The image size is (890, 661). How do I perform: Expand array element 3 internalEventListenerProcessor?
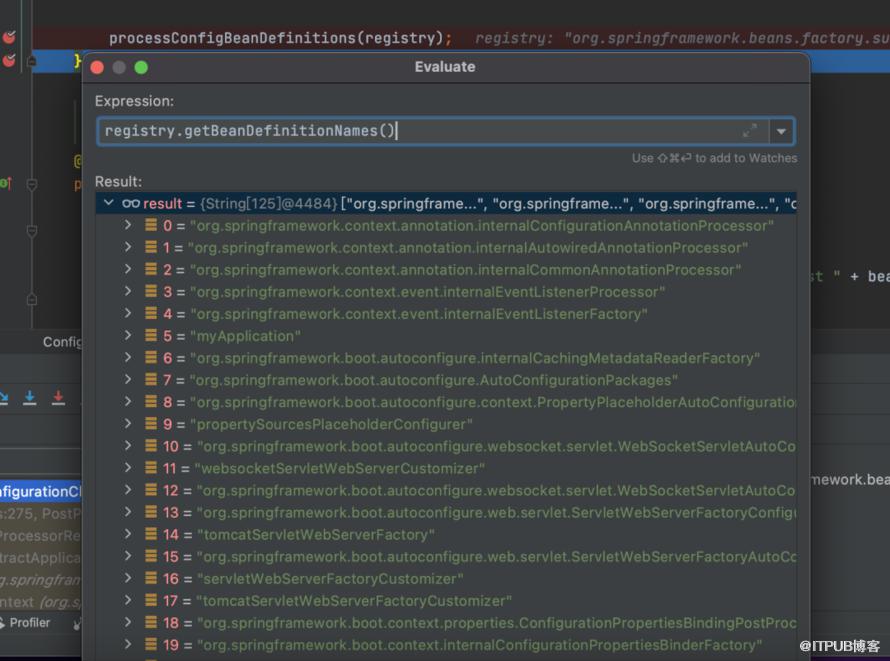coord(128,292)
